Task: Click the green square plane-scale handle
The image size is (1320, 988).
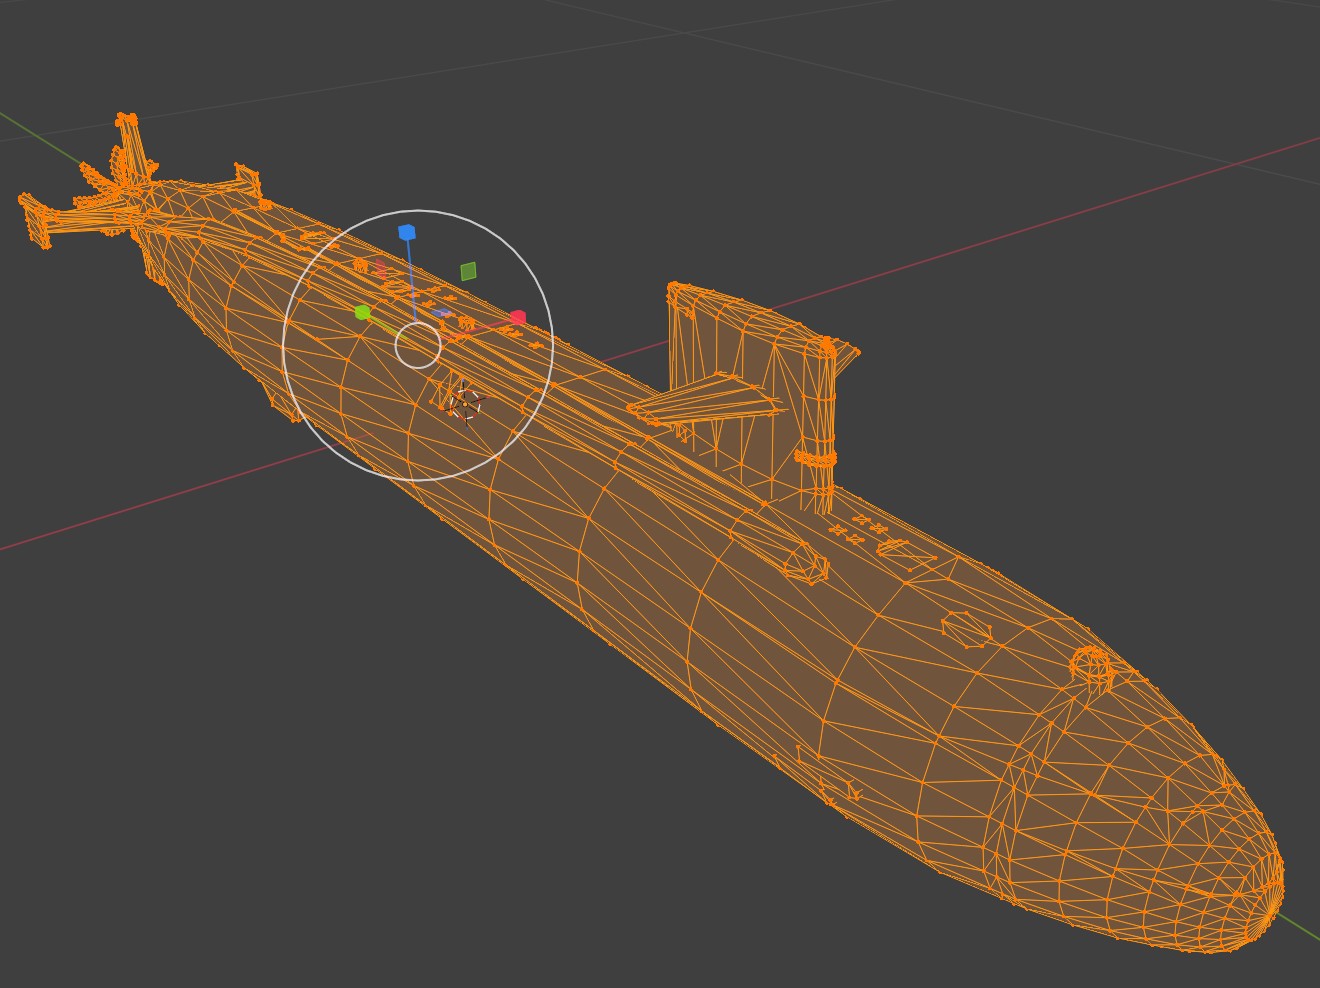Action: click(468, 271)
